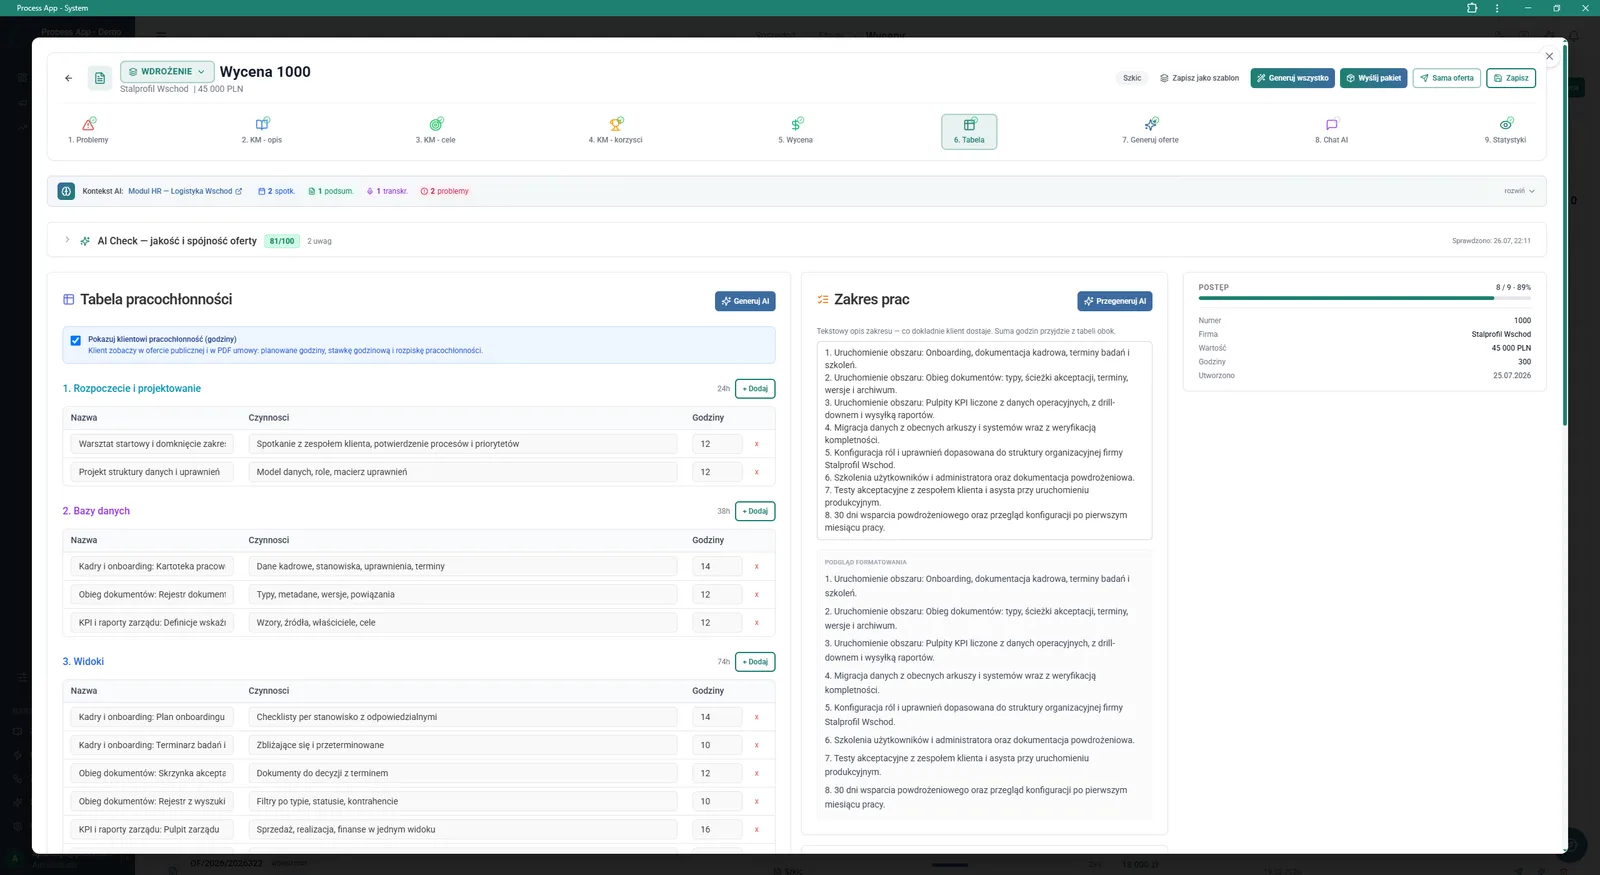
Task: Click the Generuj wszystko button
Action: [x=1292, y=78]
